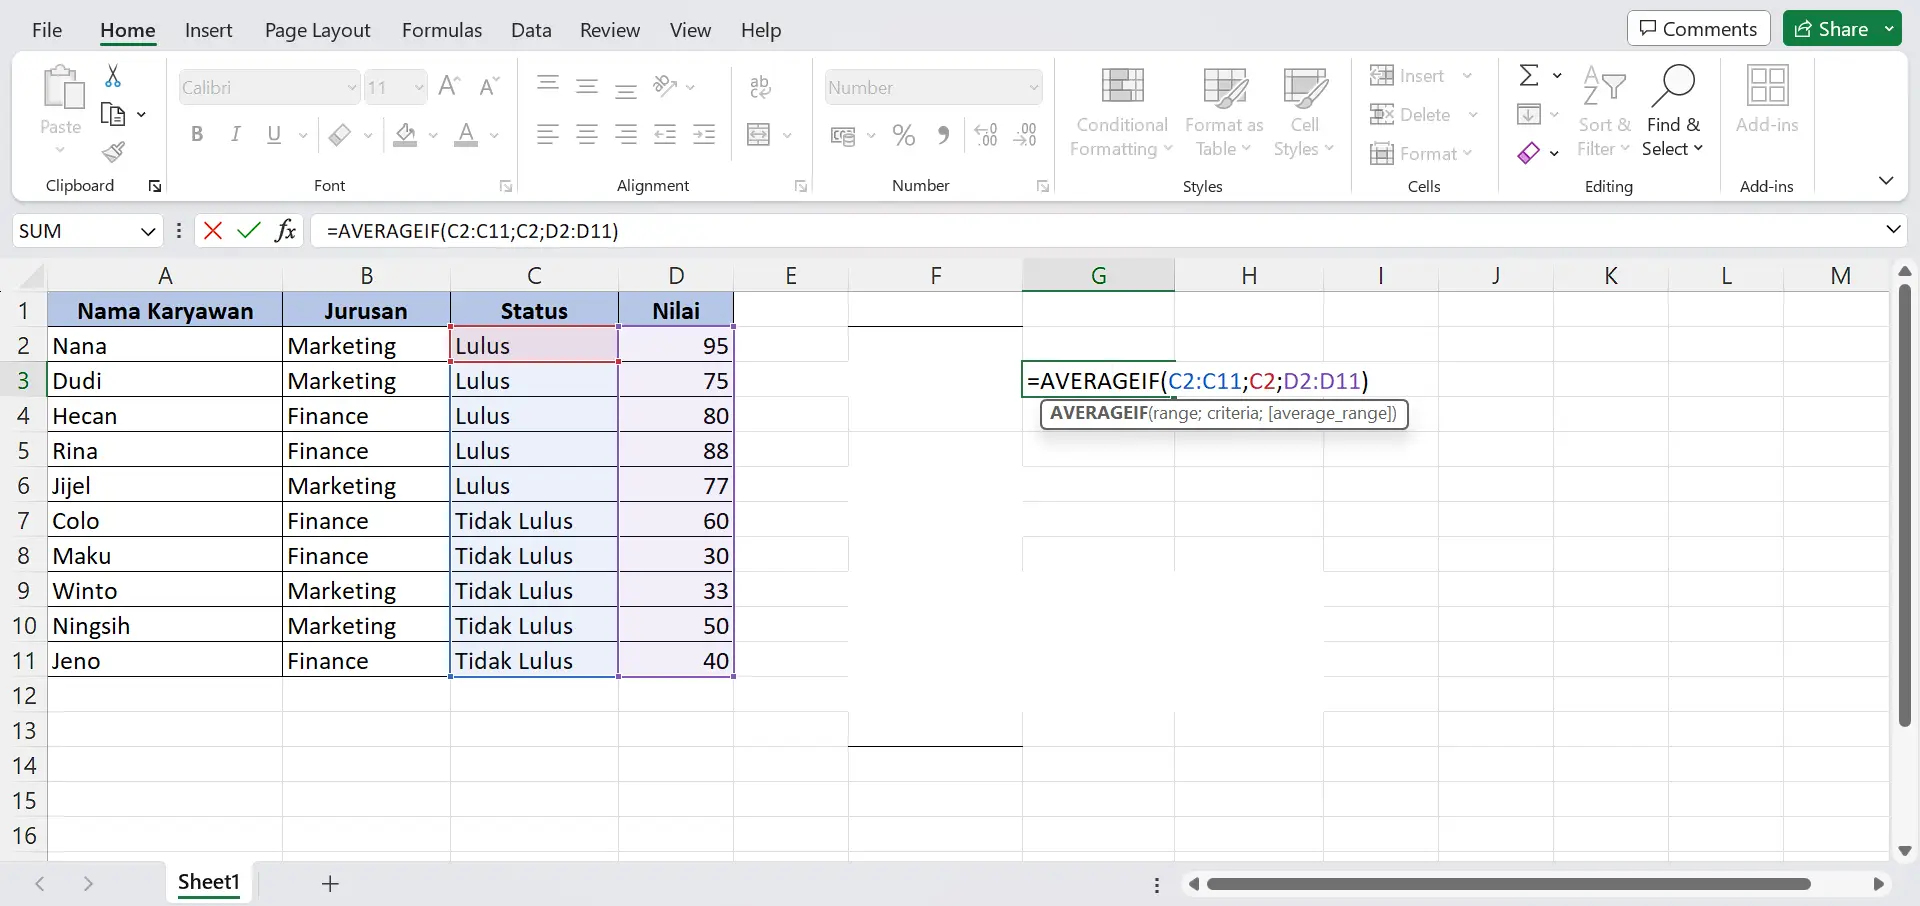Switch to the Formulas tab
1920x906 pixels.
(442, 30)
